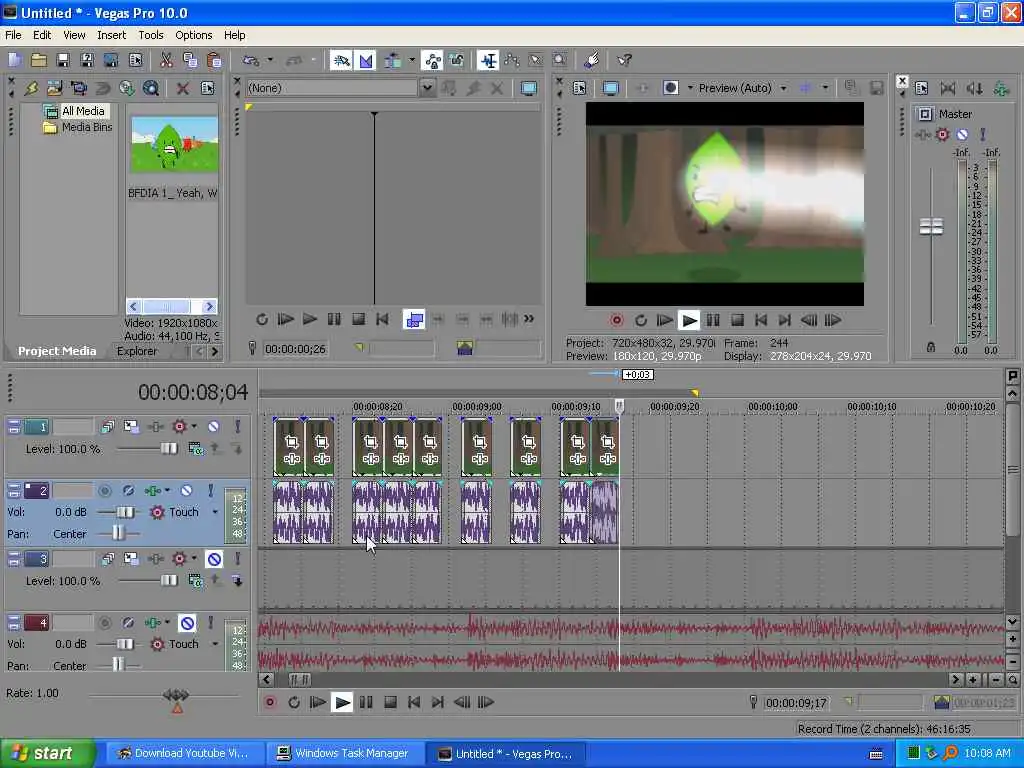Click Pause button in Video Preview
1024x768 pixels.
[x=712, y=320]
